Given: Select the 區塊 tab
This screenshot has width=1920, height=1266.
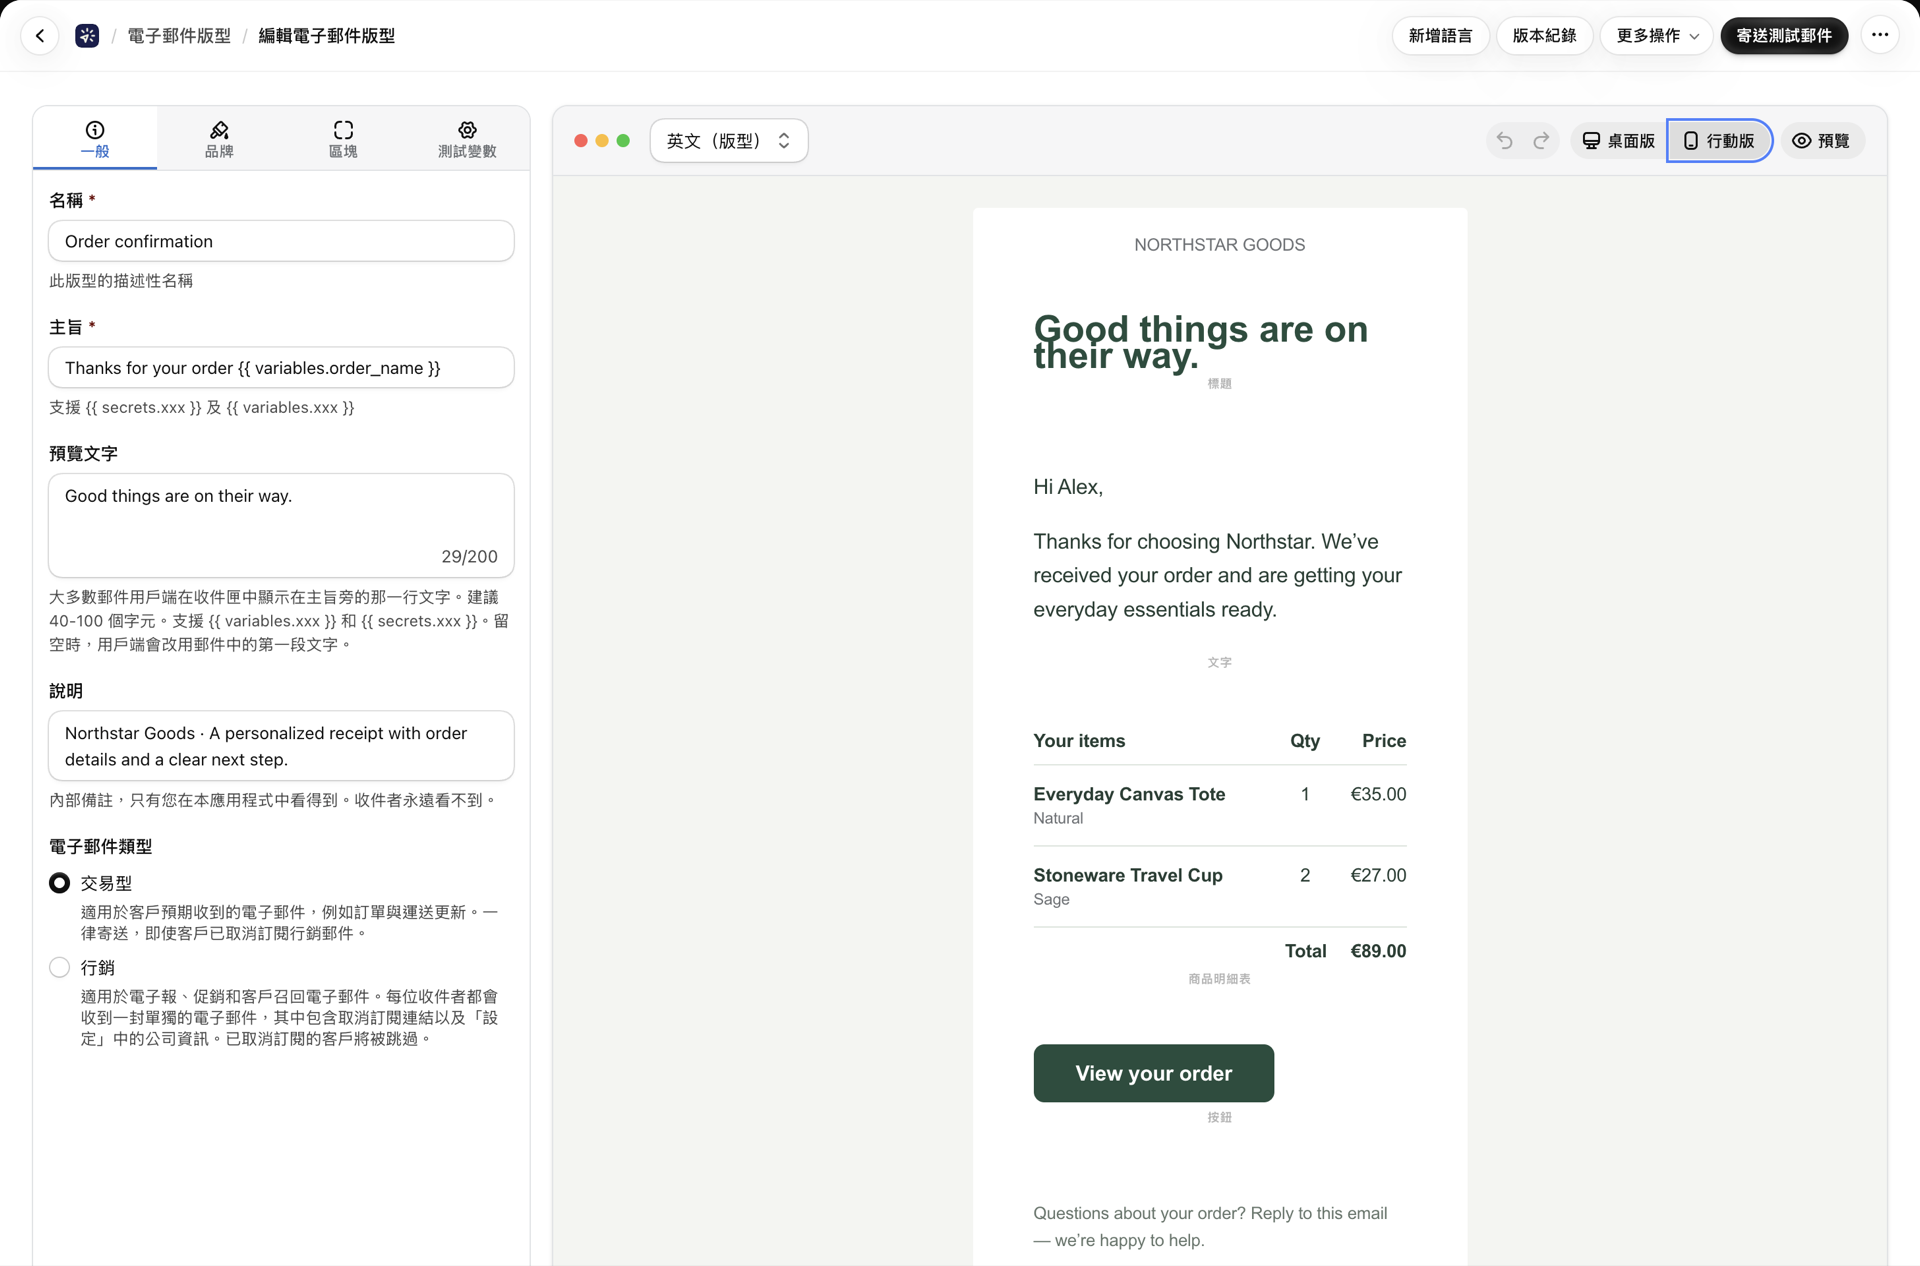Looking at the screenshot, I should click(x=343, y=139).
